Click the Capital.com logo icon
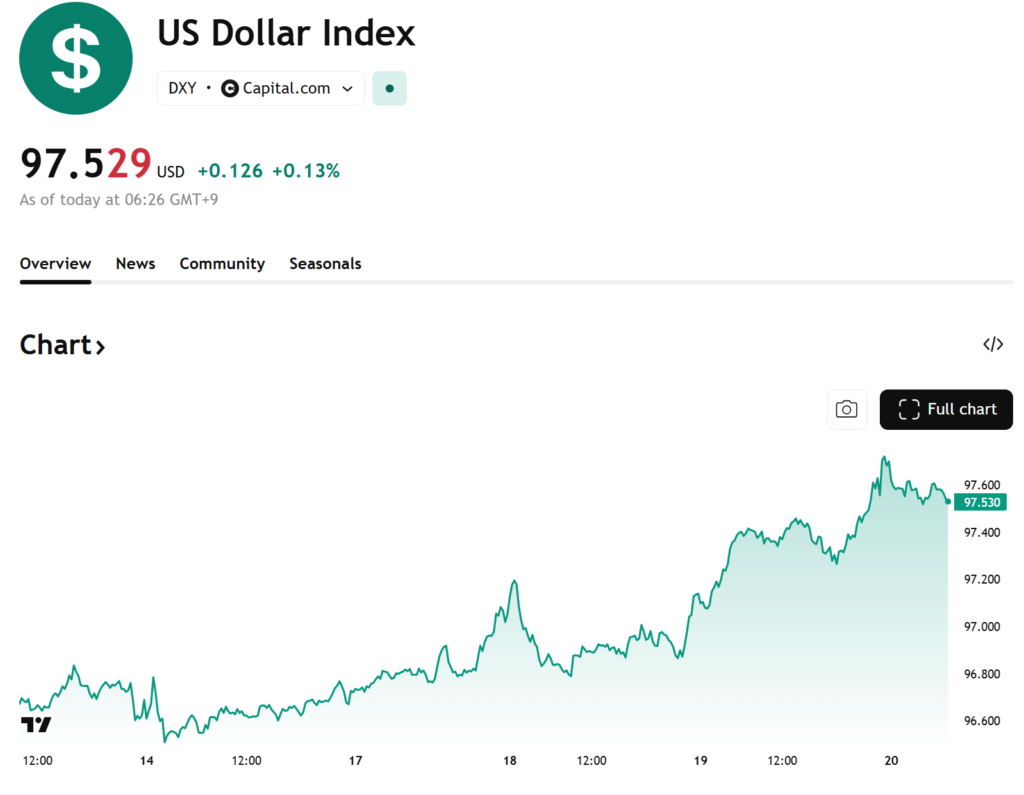Image resolution: width=1024 pixels, height=795 pixels. (x=230, y=88)
